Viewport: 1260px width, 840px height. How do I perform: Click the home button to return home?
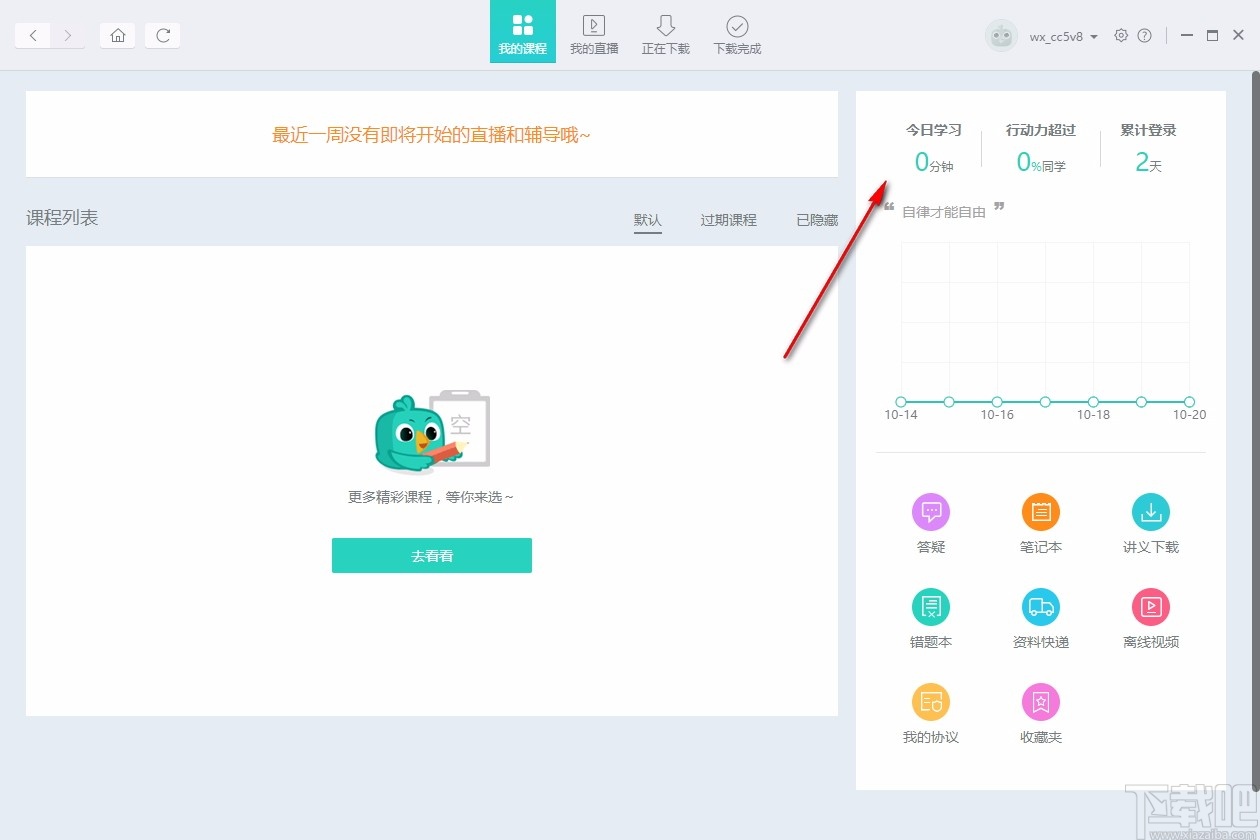[117, 35]
